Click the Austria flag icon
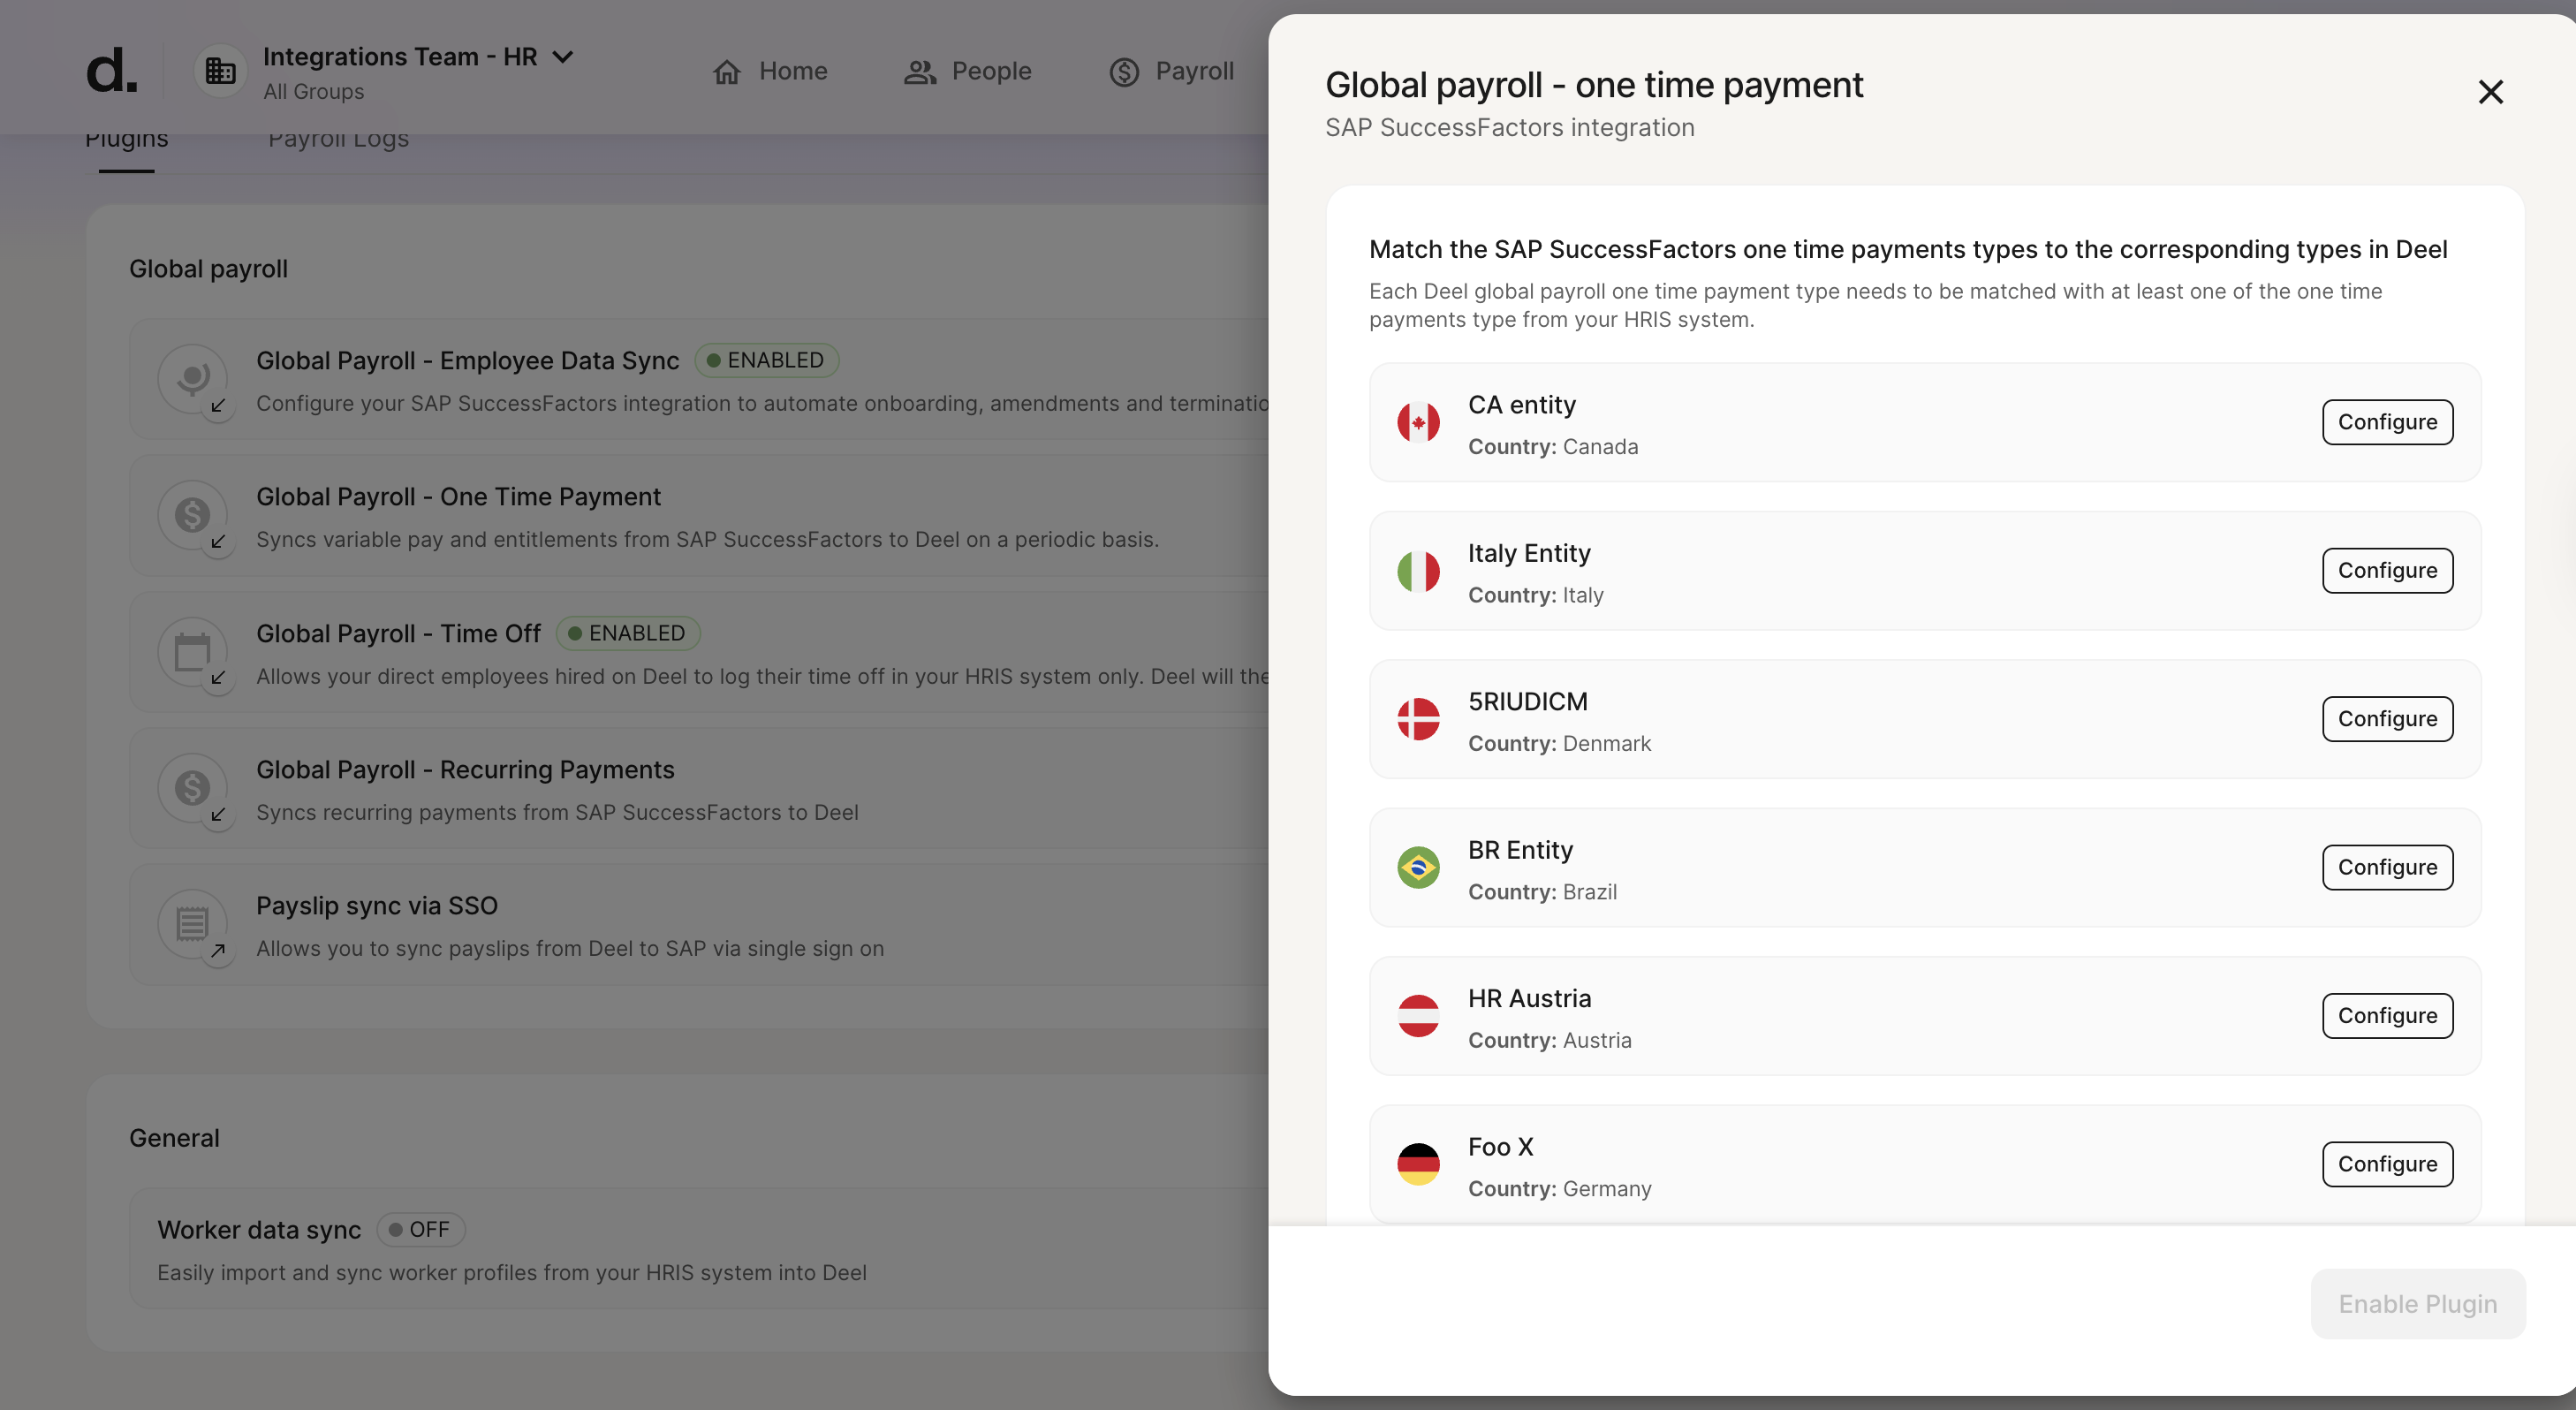The height and width of the screenshot is (1410, 2576). [x=1418, y=1016]
